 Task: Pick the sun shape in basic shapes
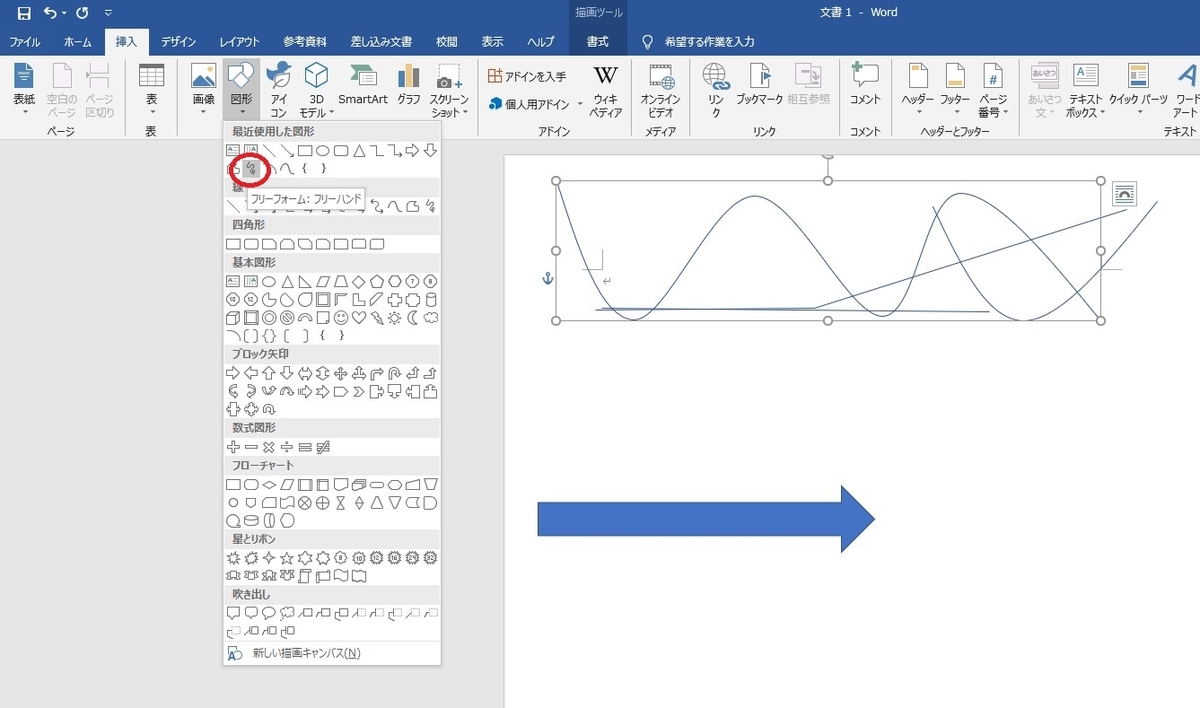(x=395, y=318)
